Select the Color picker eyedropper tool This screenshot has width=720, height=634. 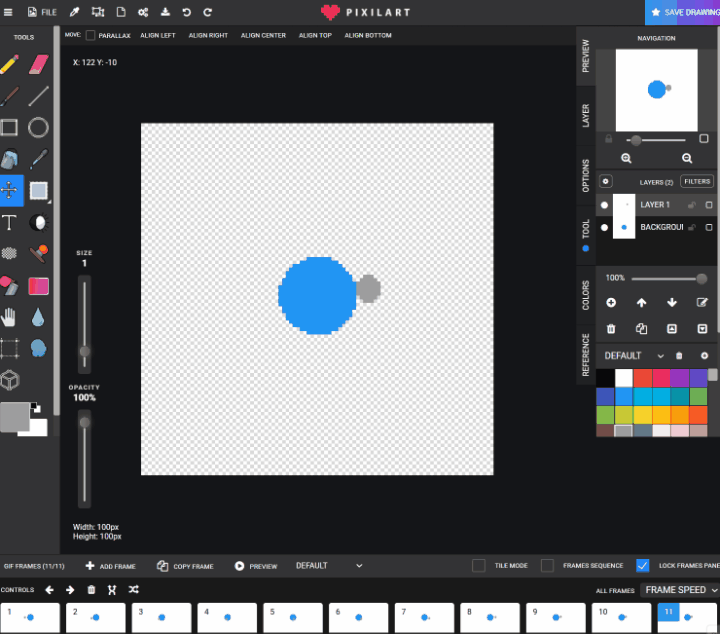click(x=39, y=159)
